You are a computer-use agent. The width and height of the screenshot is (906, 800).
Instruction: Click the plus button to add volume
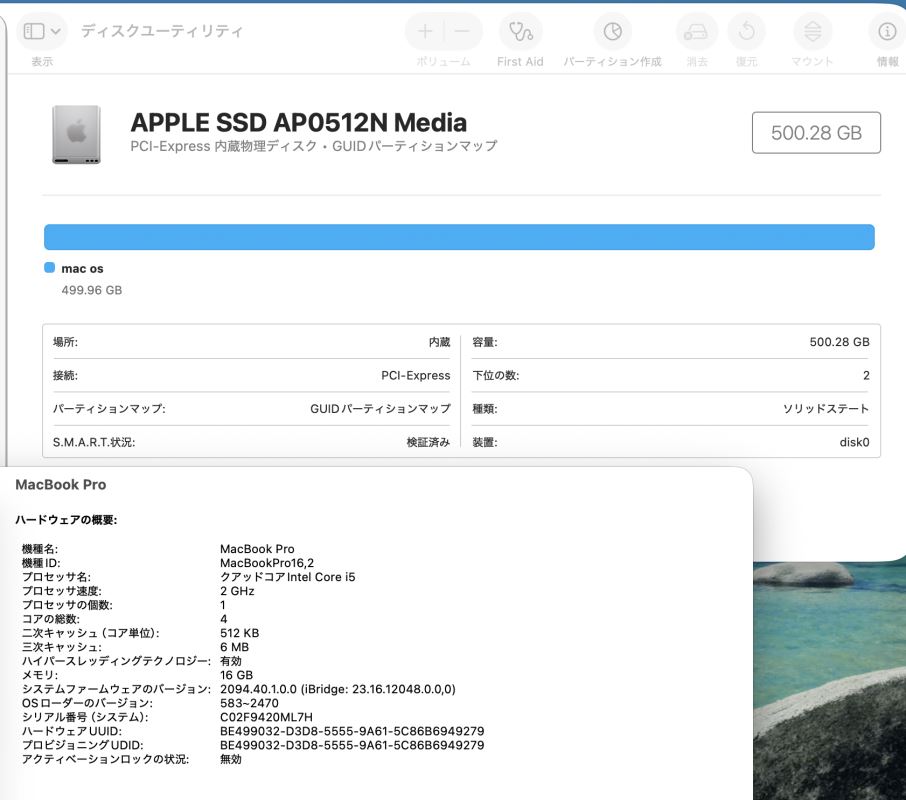[x=425, y=31]
